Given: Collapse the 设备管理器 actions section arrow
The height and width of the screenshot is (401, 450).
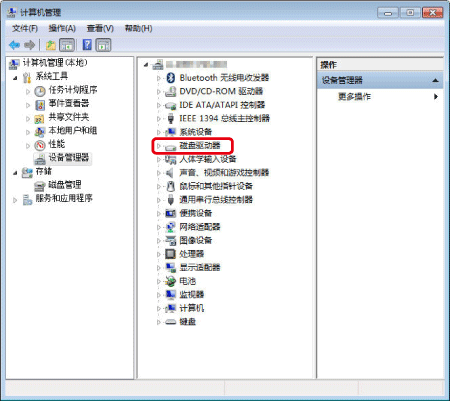Looking at the screenshot, I should (435, 80).
